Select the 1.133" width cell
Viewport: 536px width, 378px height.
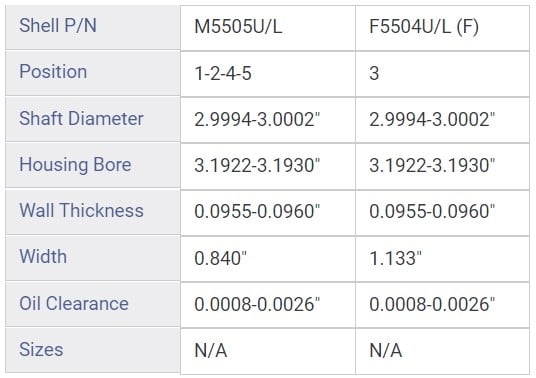tap(442, 259)
